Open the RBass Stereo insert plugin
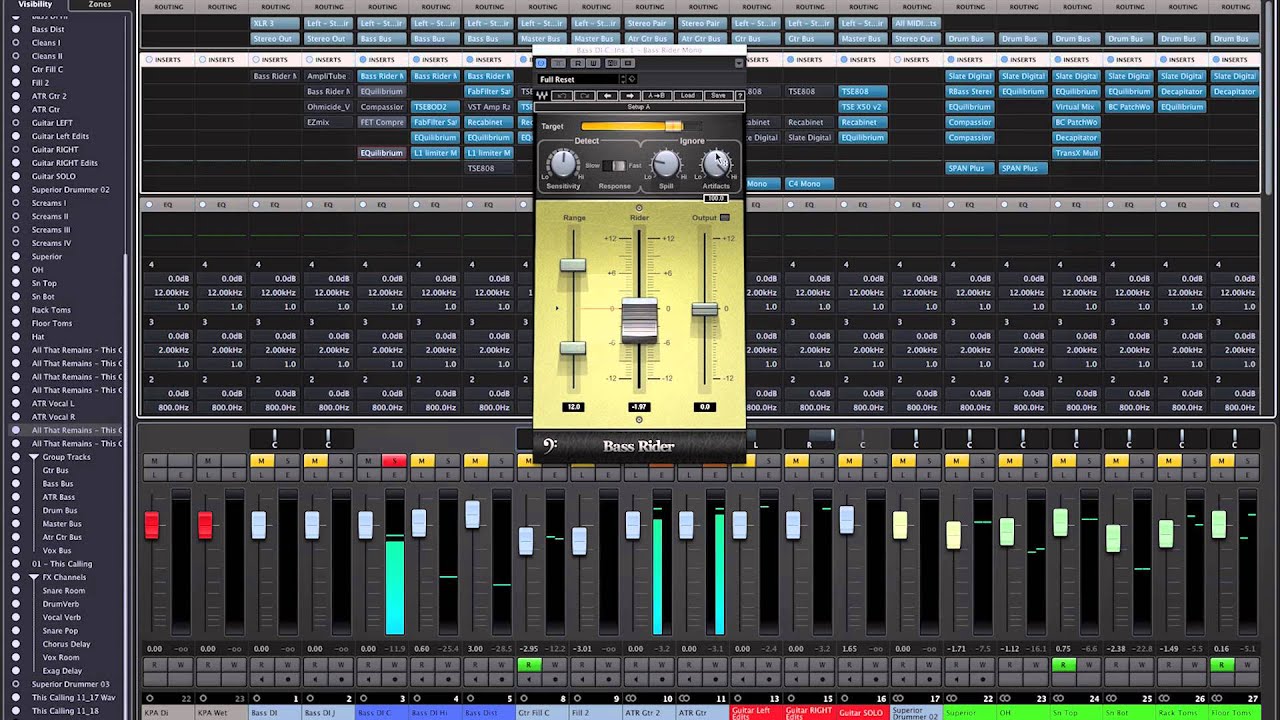The width and height of the screenshot is (1280, 720). click(x=969, y=91)
